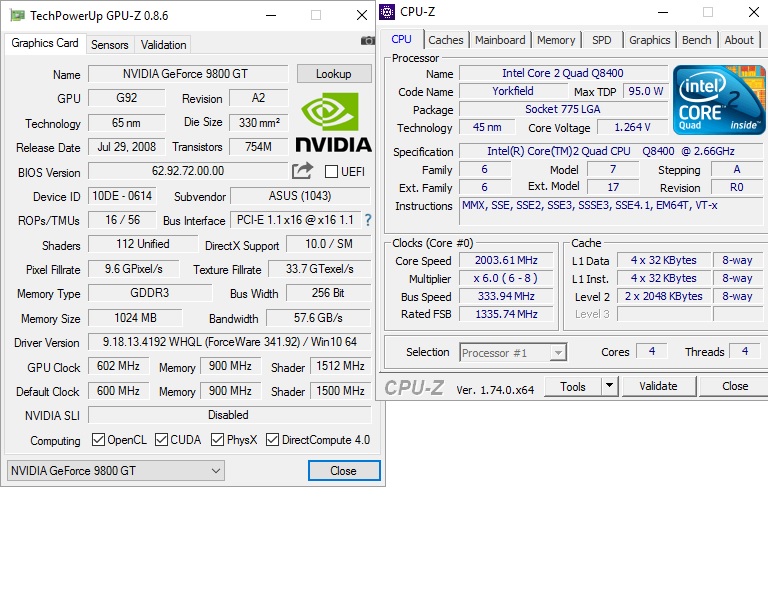The image size is (768, 614).
Task: Minimize the CPU-Z window
Action: (663, 12)
